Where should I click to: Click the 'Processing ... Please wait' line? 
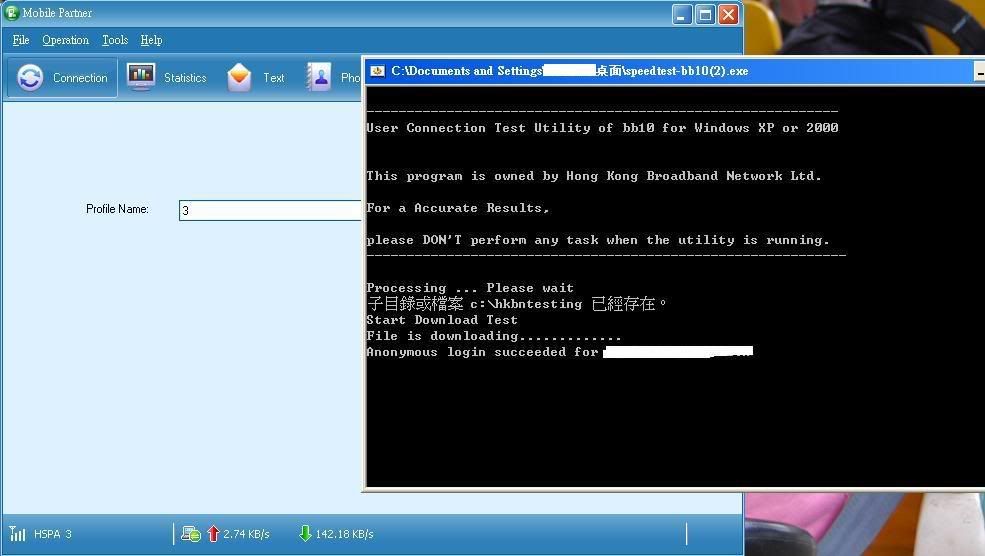[x=470, y=288]
